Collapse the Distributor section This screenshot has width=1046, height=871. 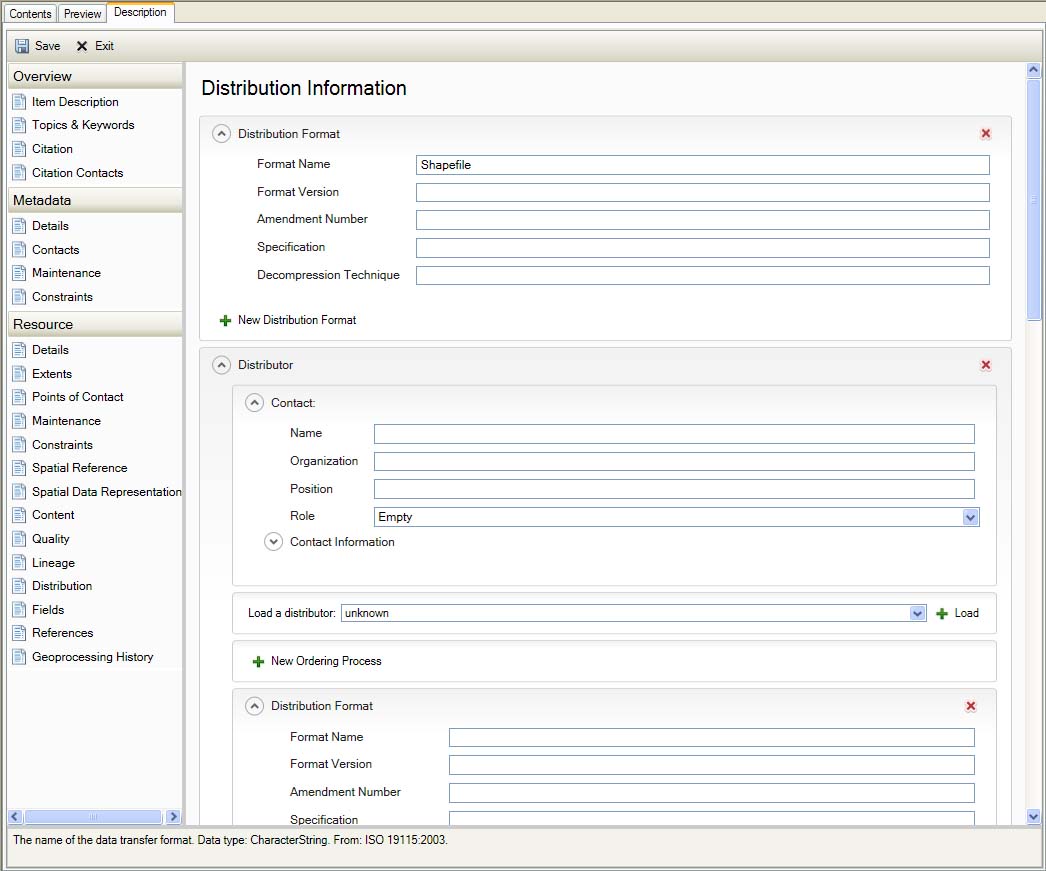pos(222,366)
